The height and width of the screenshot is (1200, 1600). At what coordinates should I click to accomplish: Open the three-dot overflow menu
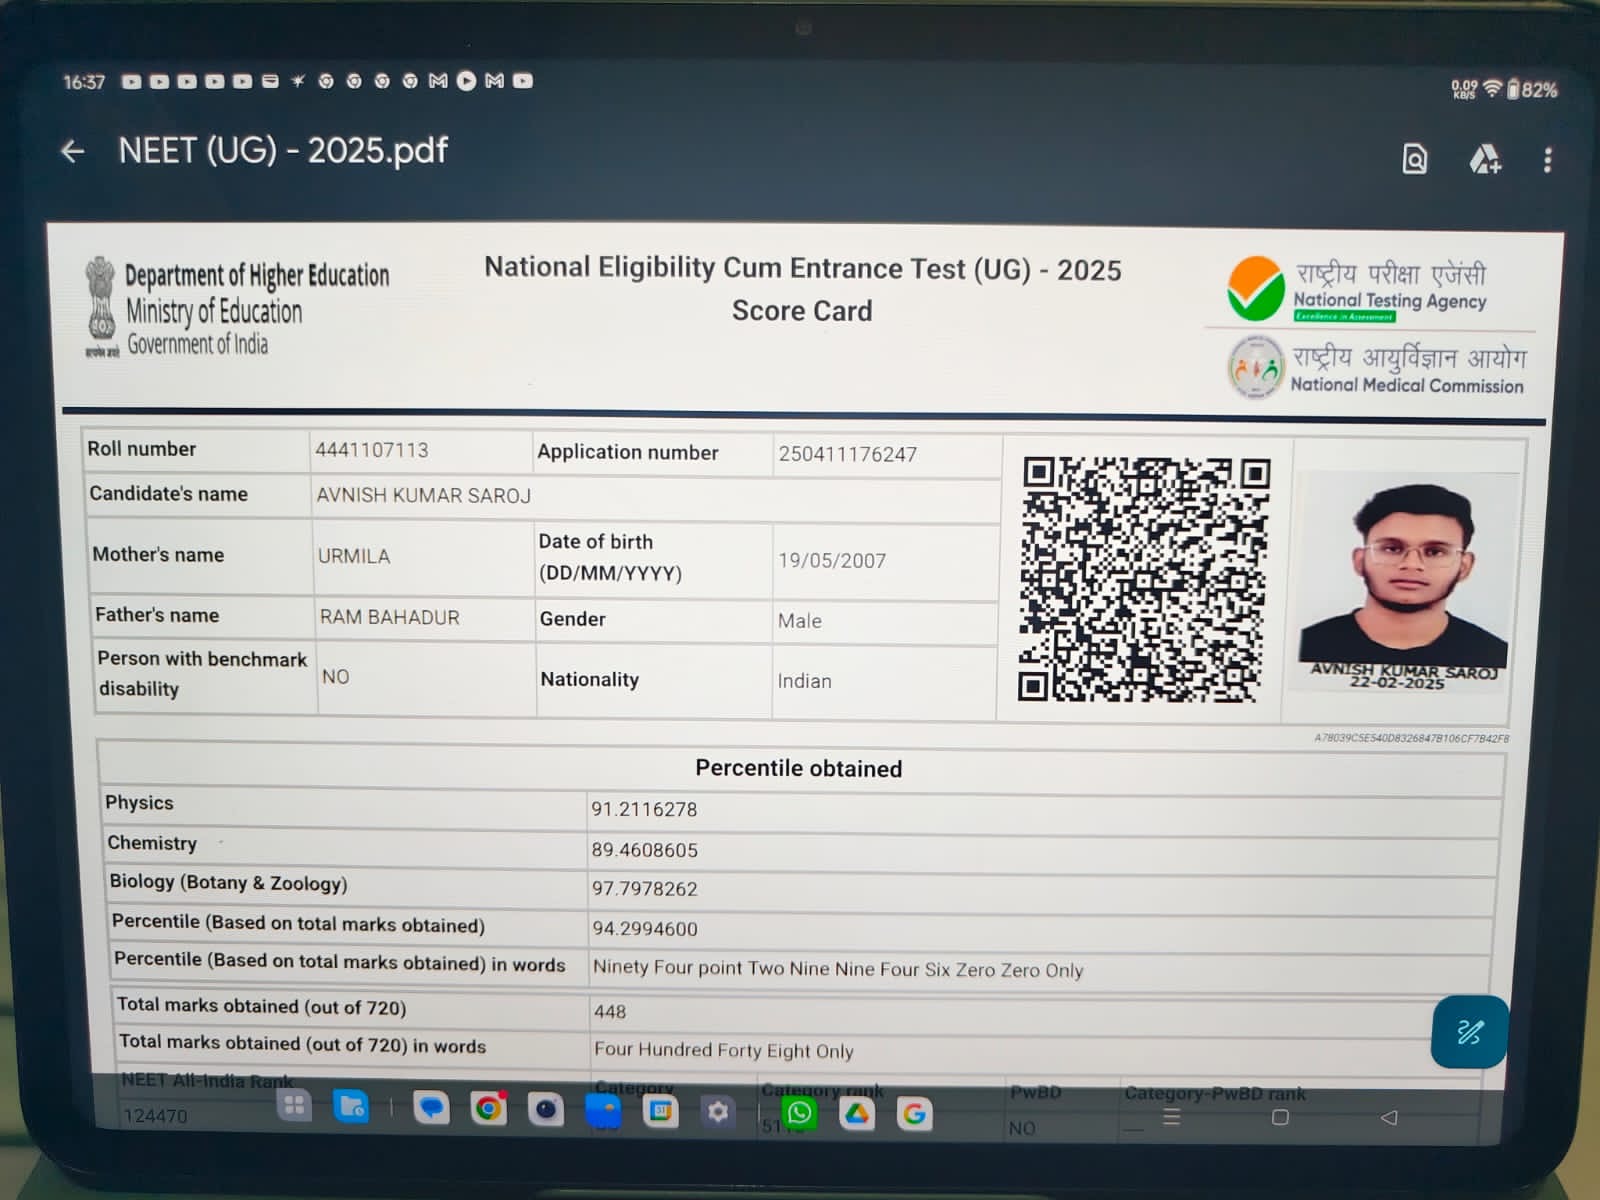point(1547,160)
